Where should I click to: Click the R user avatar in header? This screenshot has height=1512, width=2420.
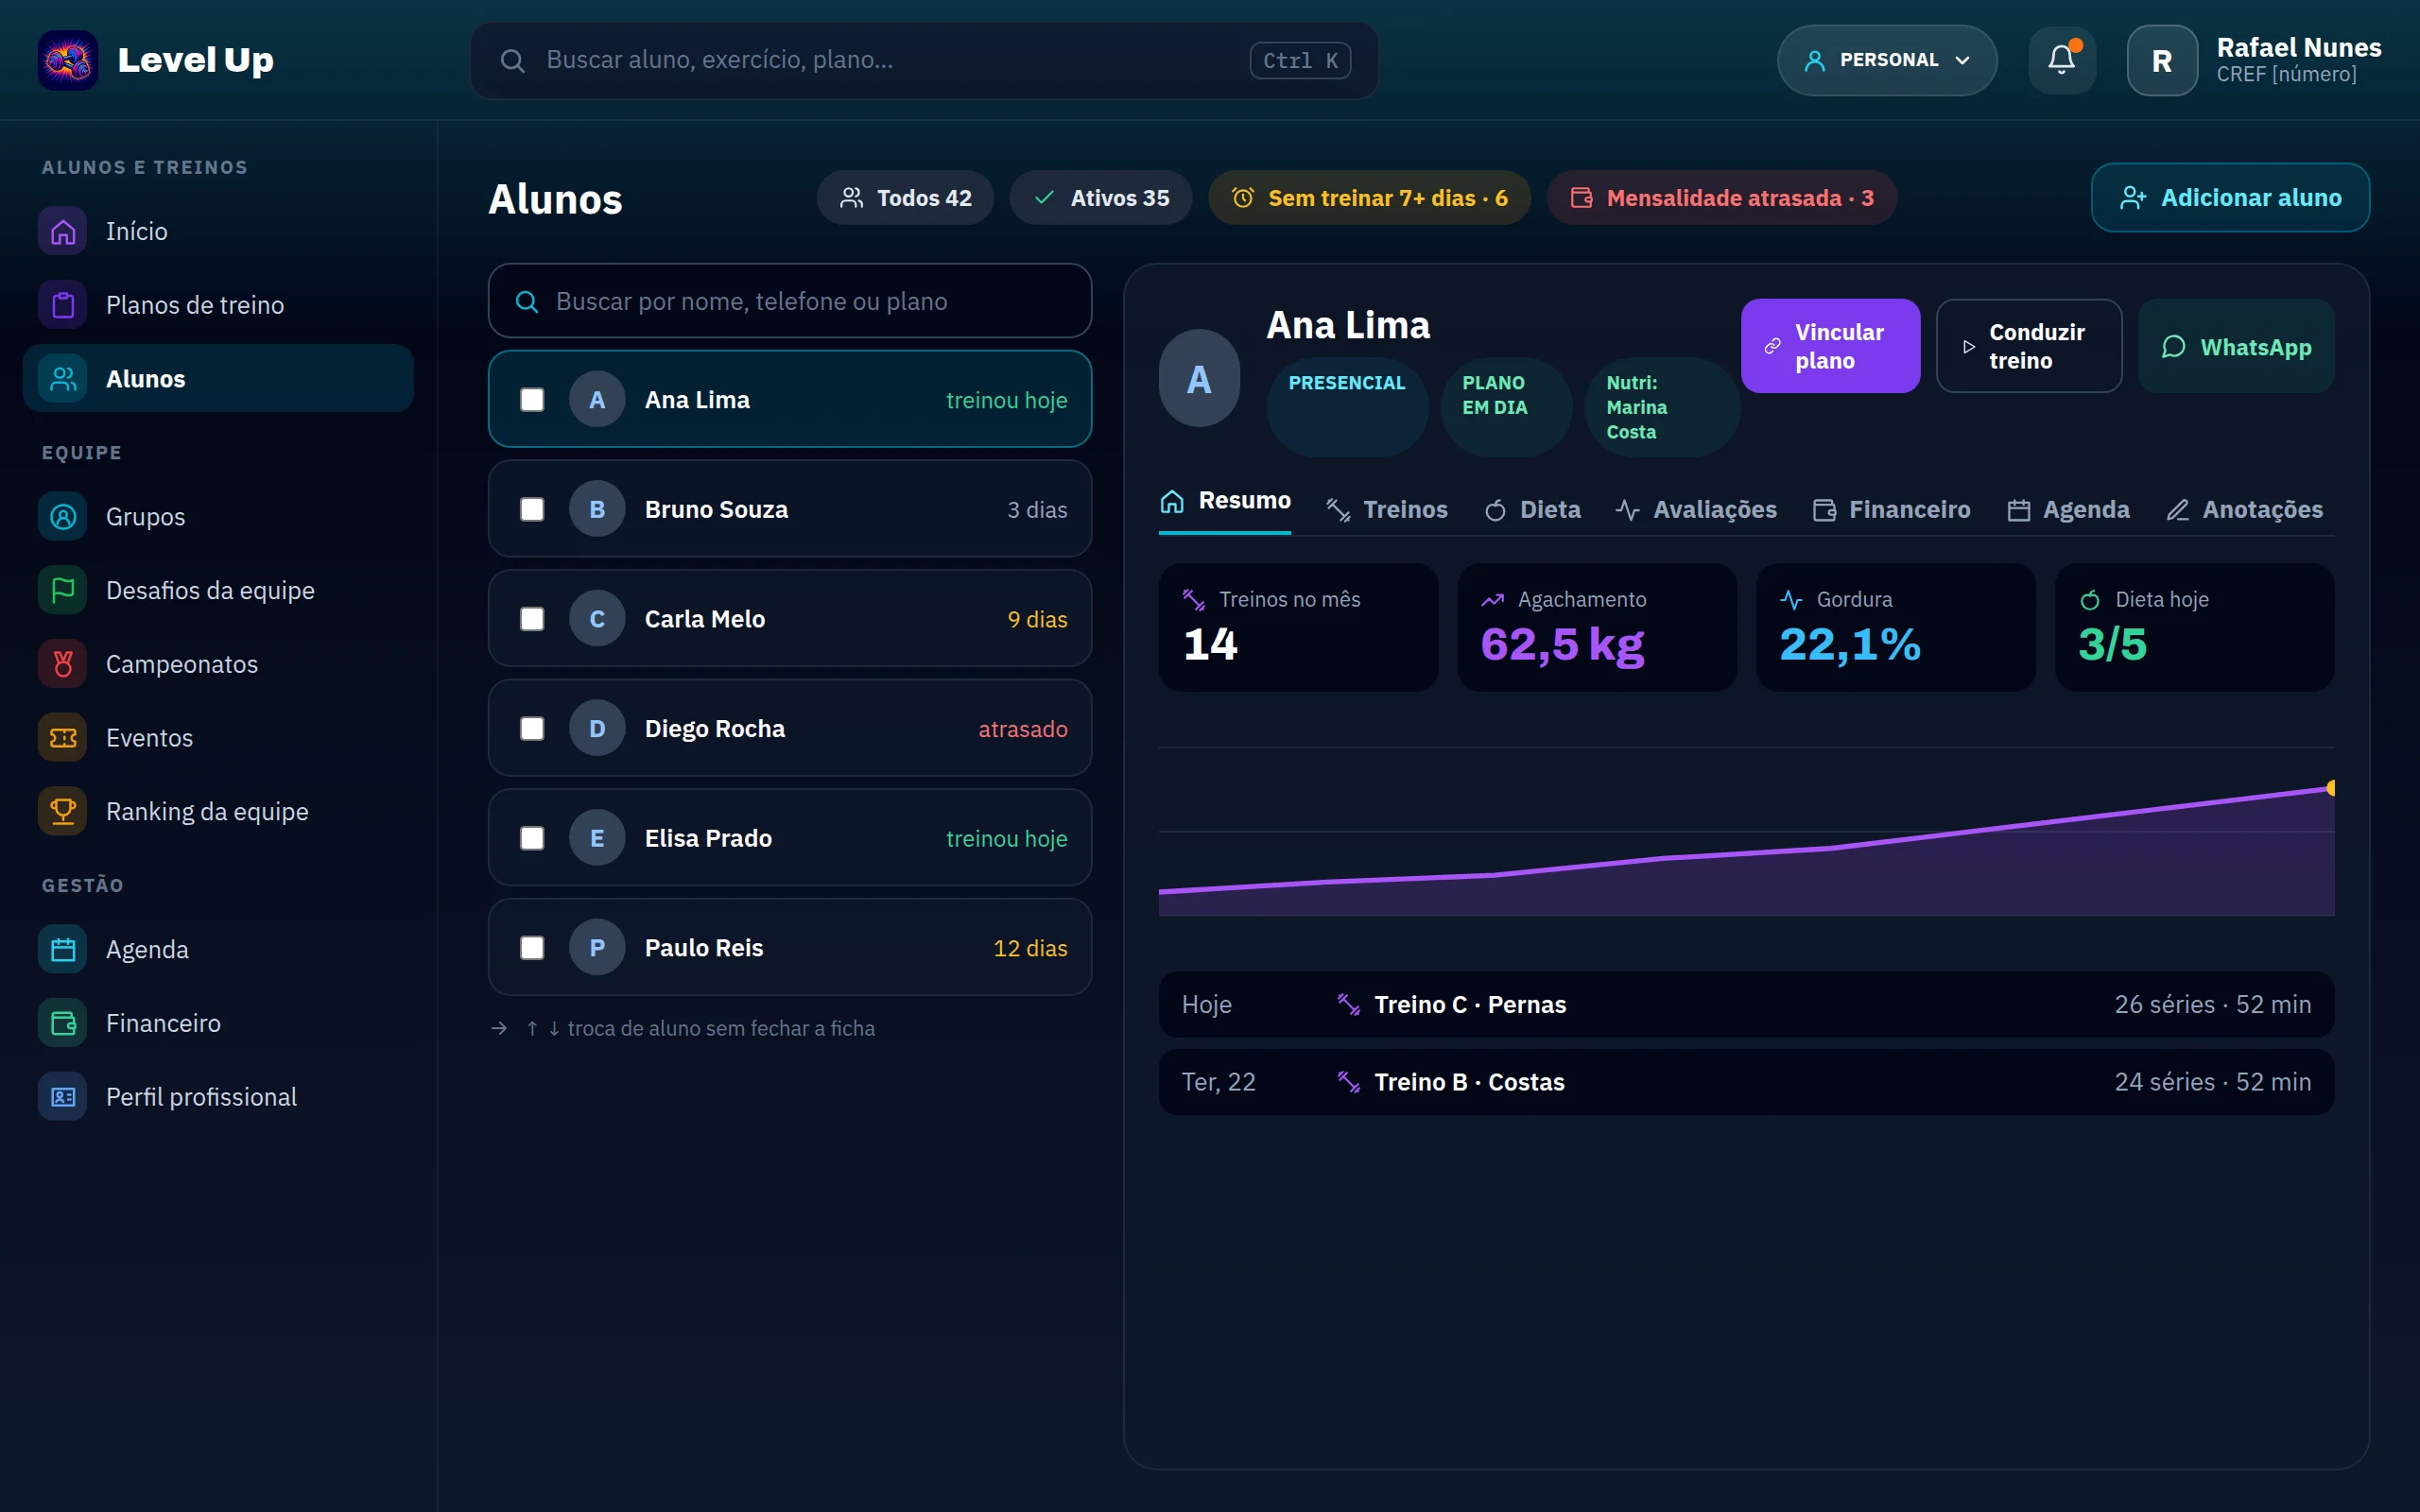[x=2162, y=60]
